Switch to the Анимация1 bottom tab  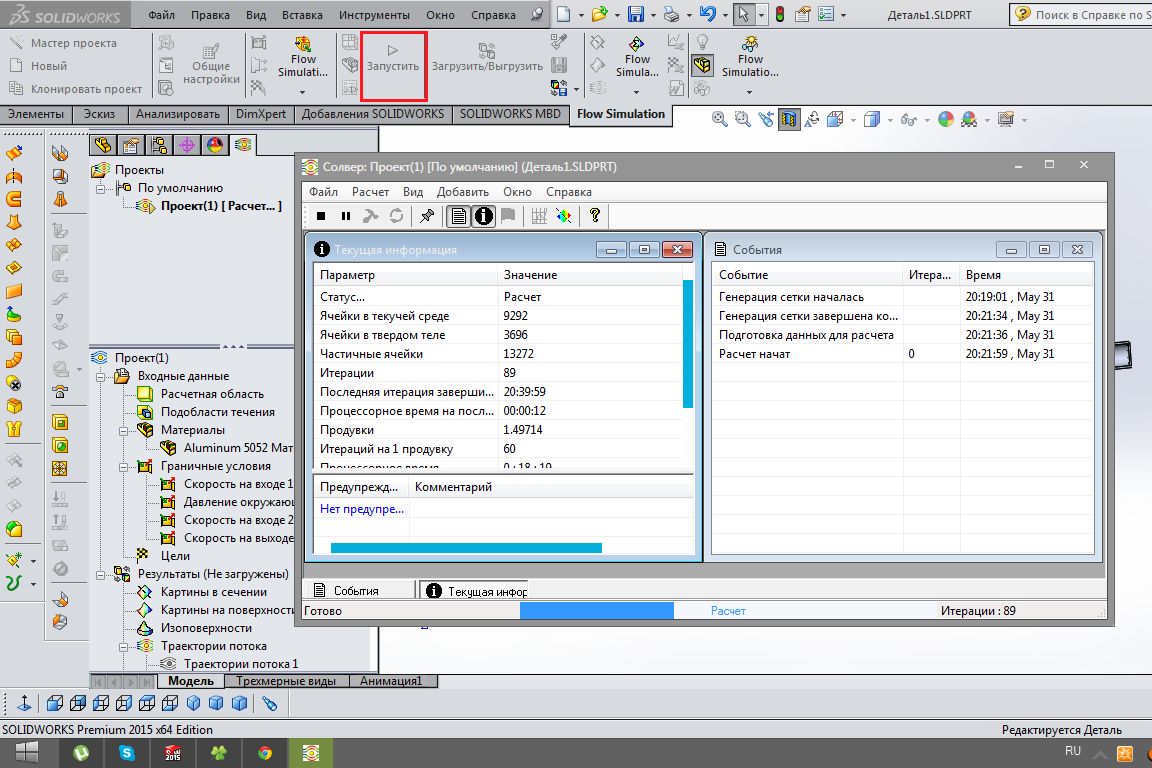[x=392, y=681]
